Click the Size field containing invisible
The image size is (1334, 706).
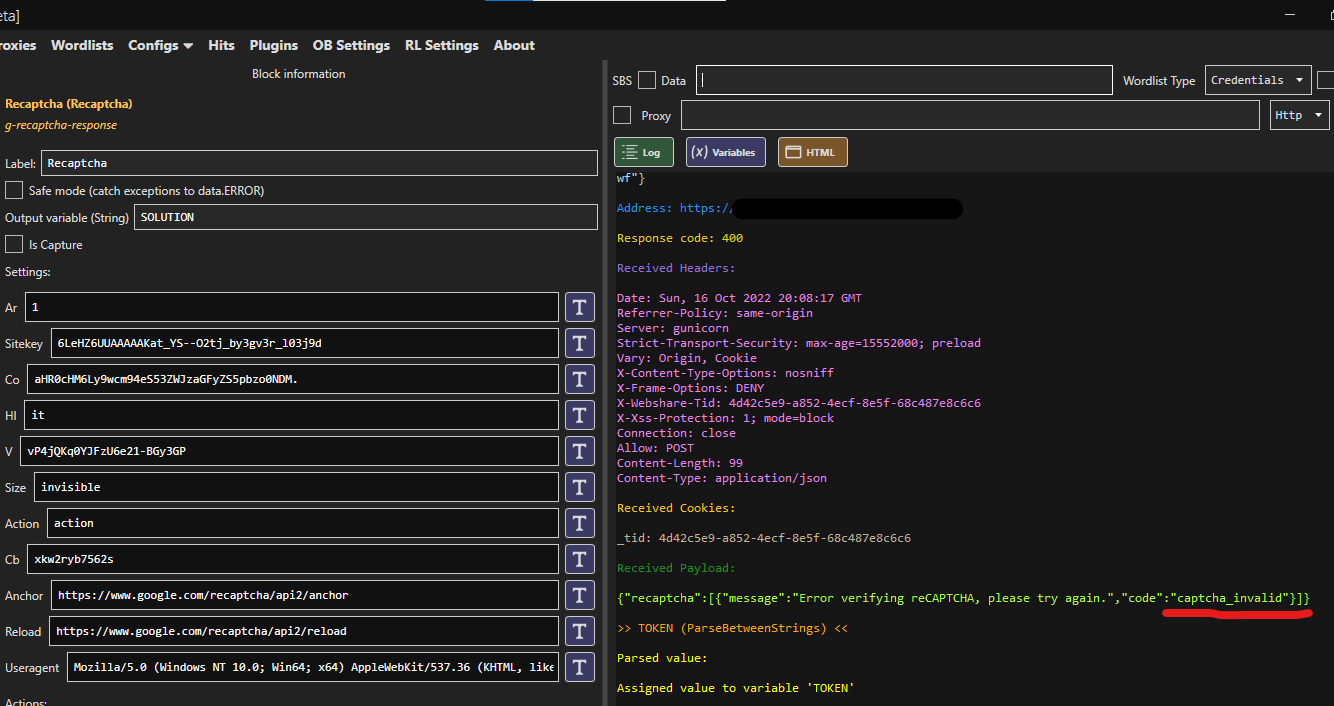(x=296, y=487)
